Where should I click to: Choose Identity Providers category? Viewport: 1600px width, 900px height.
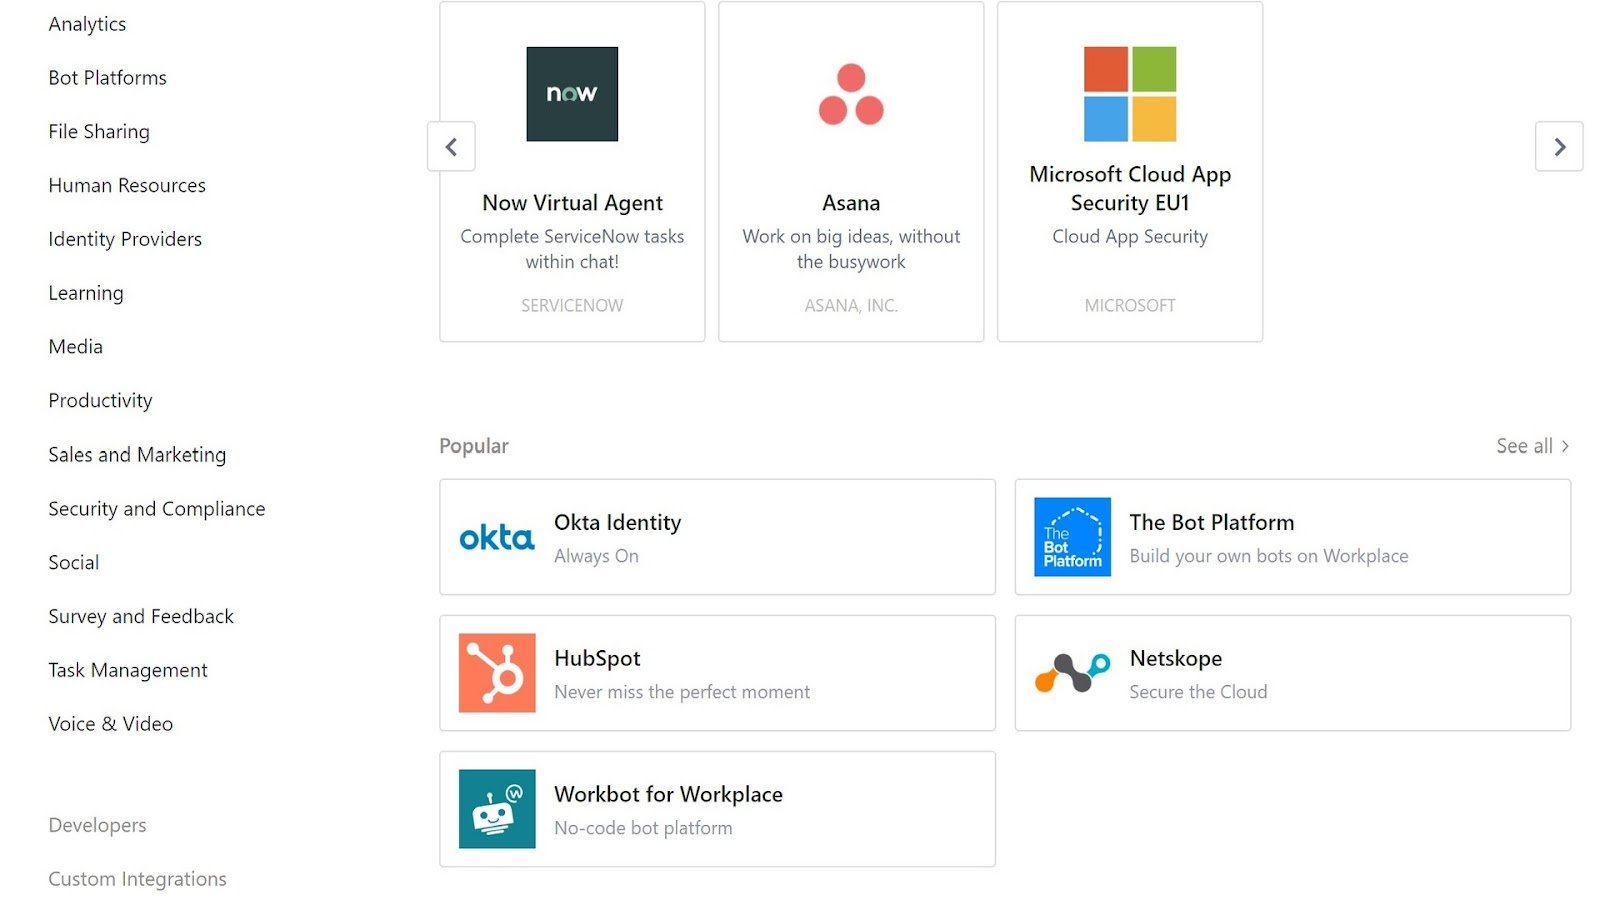(x=125, y=239)
